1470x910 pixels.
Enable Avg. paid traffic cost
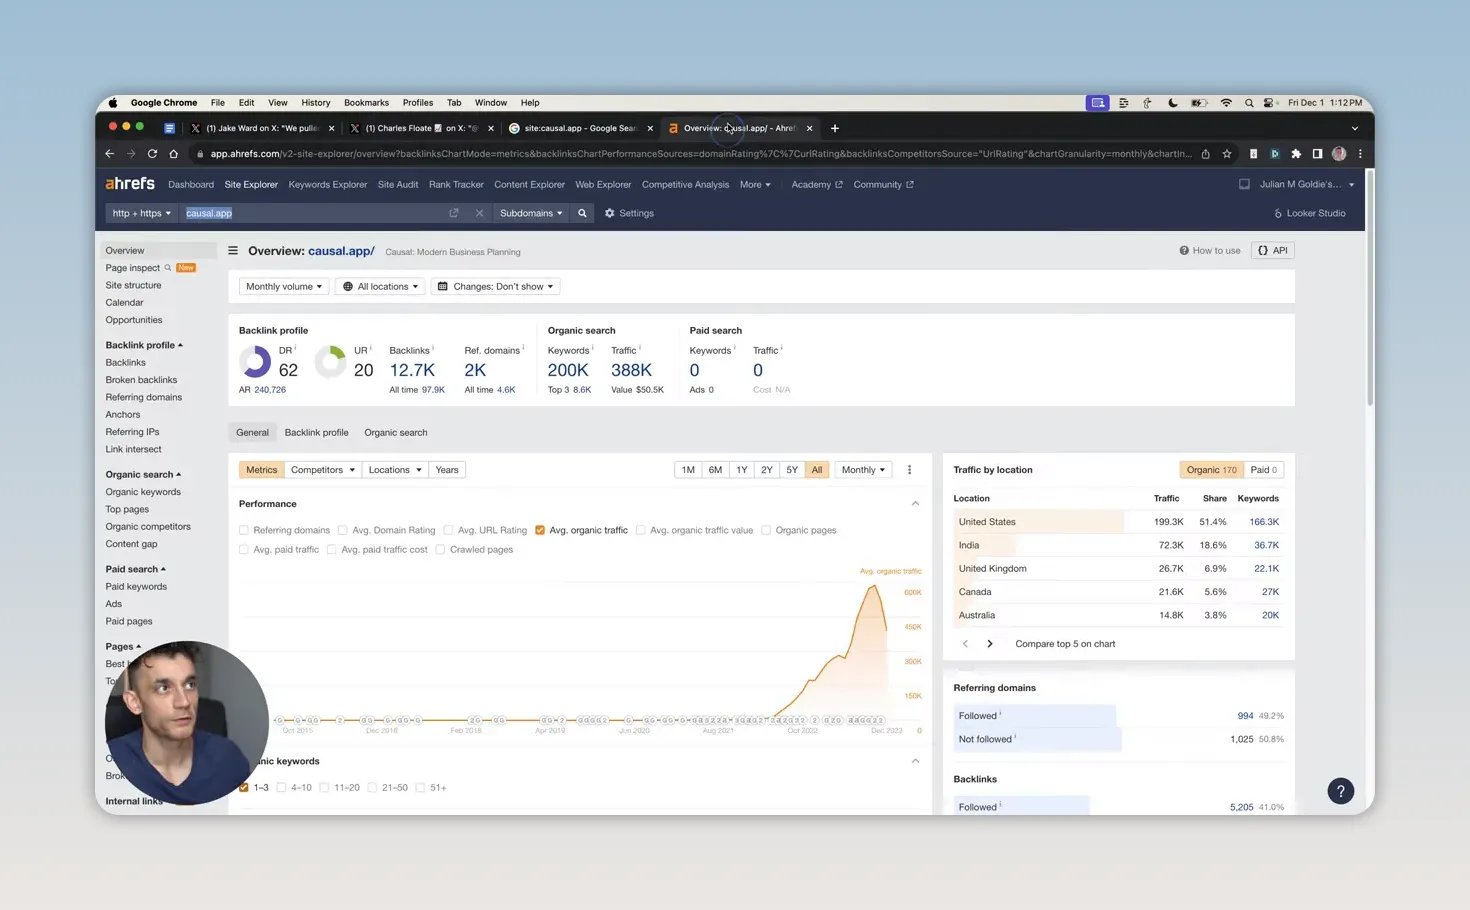click(x=332, y=549)
